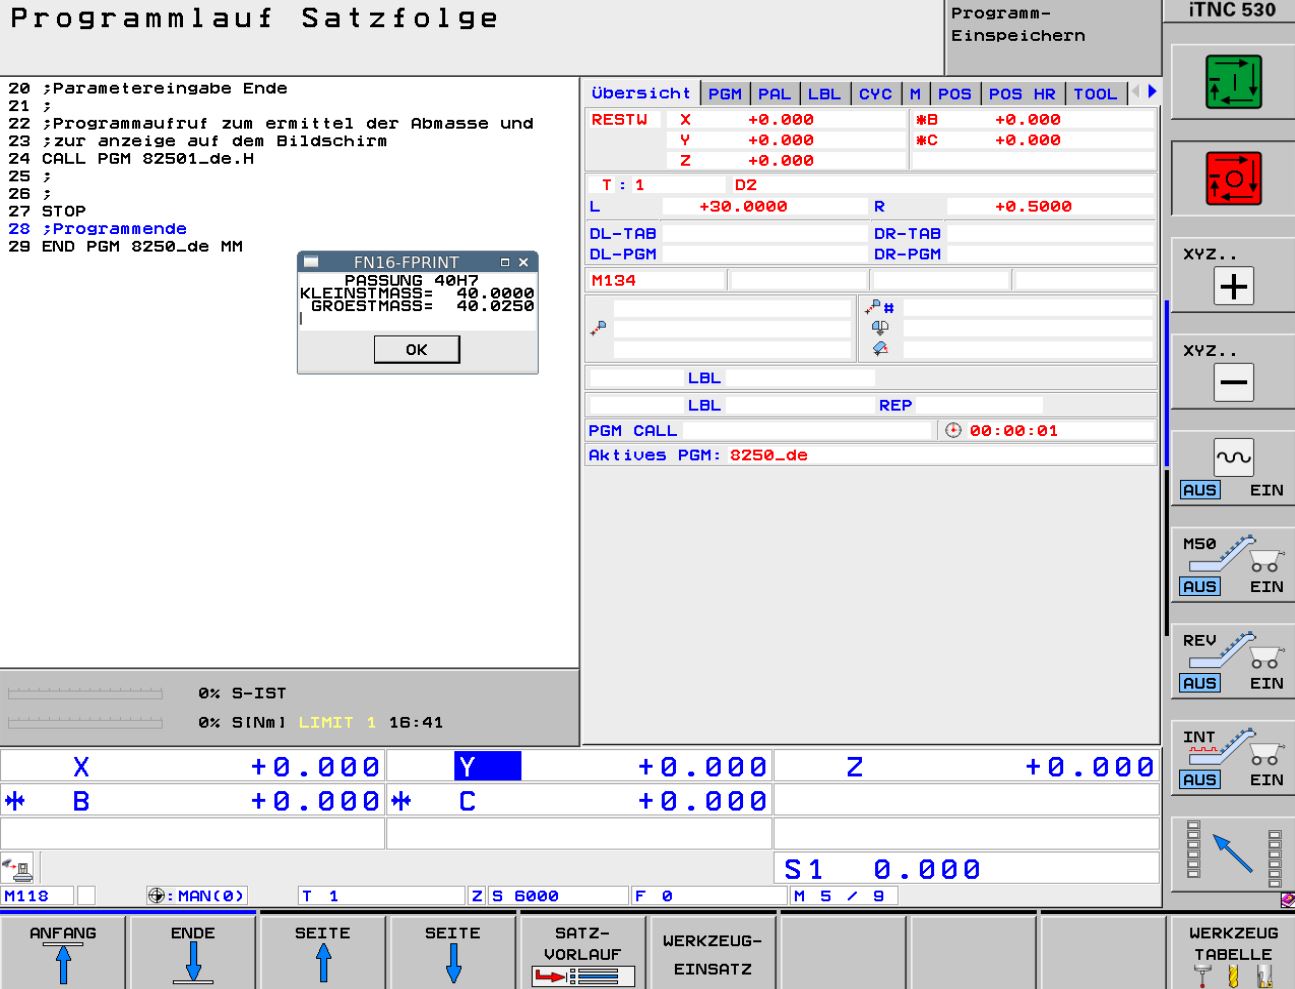The height and width of the screenshot is (989, 1295).
Task: Click the ENDE down-arrow softkey
Action: pyautogui.click(x=193, y=954)
